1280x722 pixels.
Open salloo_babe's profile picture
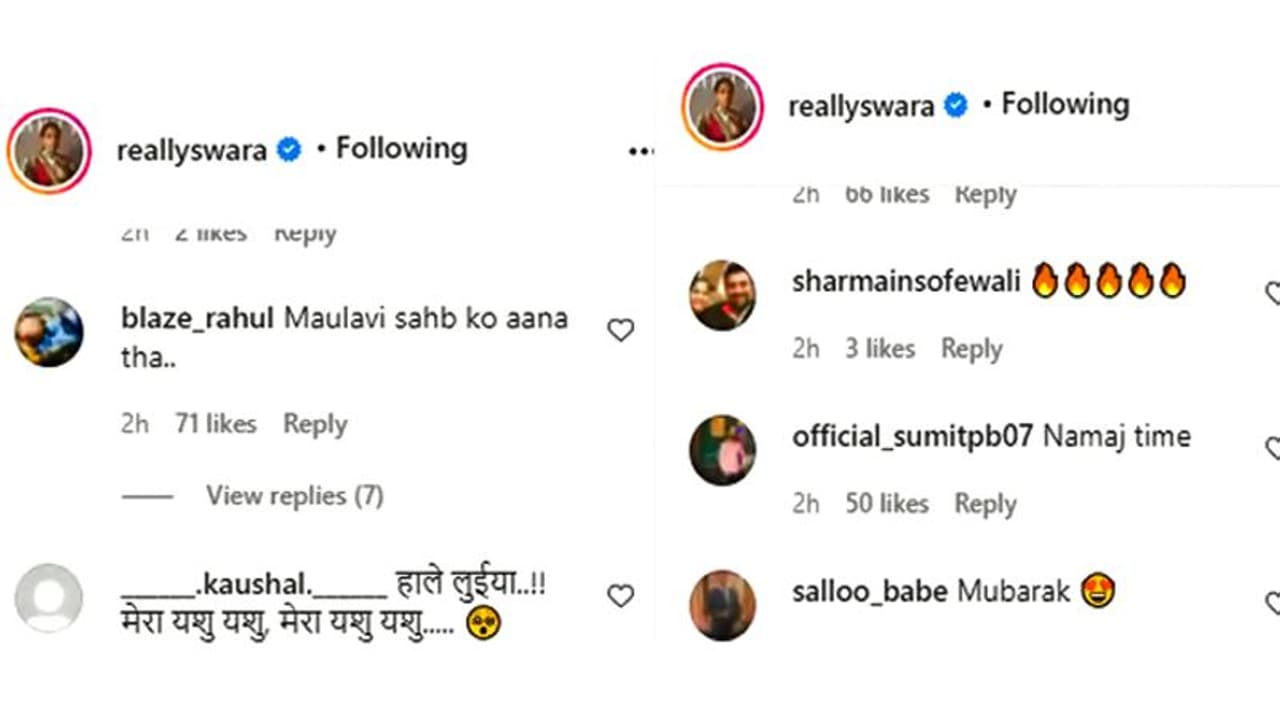click(723, 605)
